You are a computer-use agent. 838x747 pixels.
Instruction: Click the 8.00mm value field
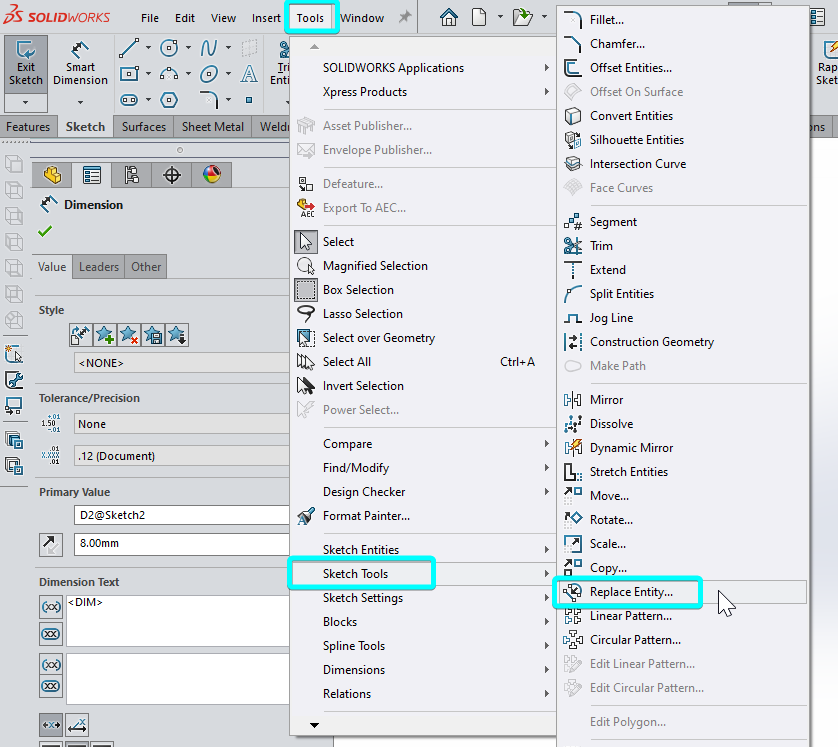coord(182,544)
